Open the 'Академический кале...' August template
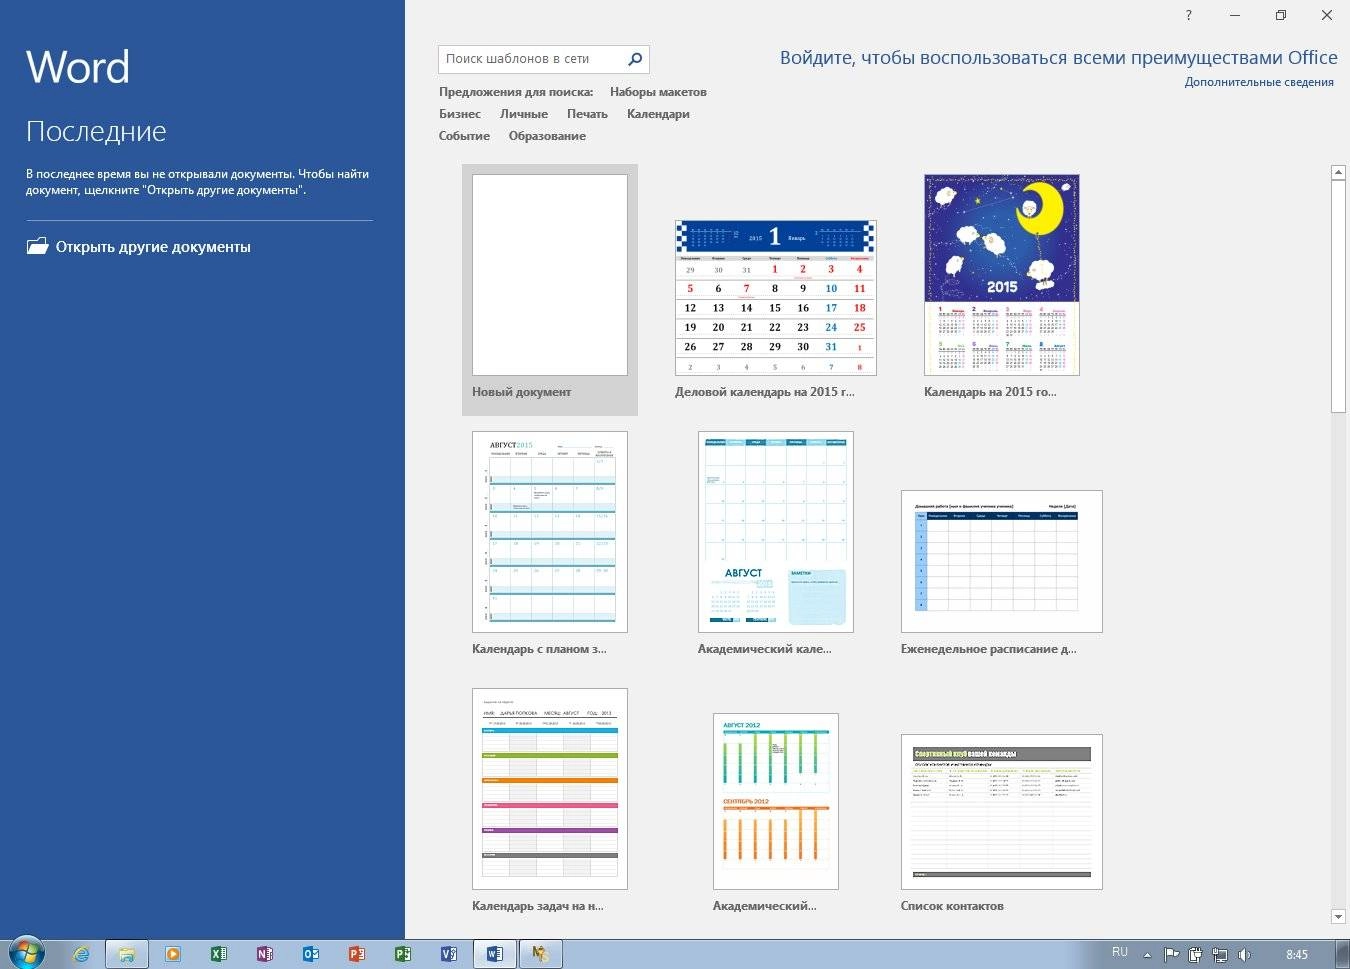This screenshot has height=969, width=1350. (x=776, y=532)
